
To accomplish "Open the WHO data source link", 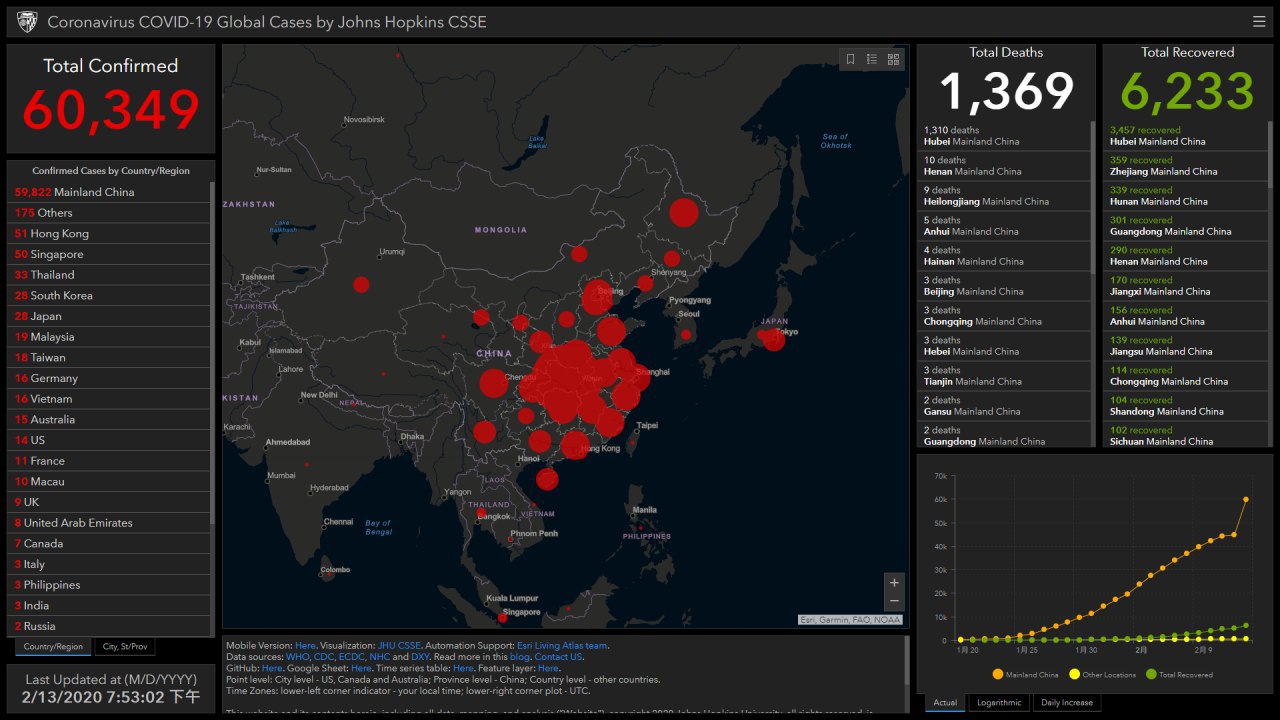I will (298, 657).
